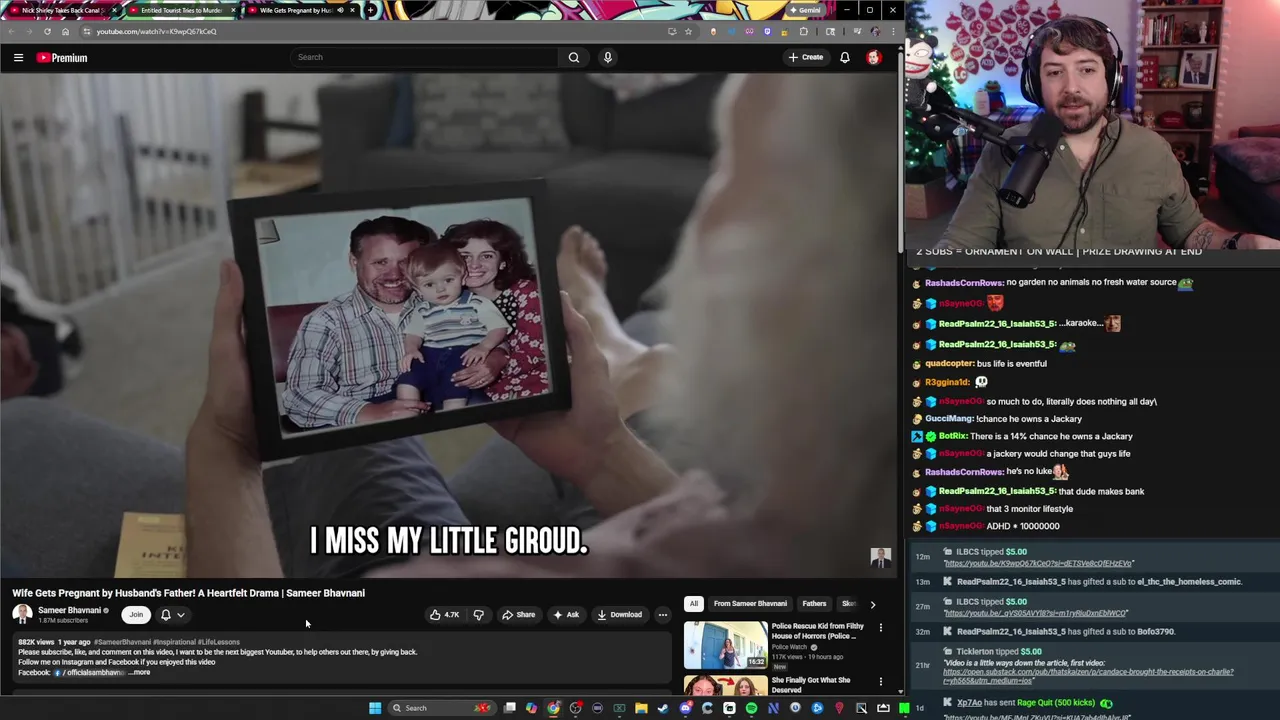Viewport: 1280px width, 720px height.
Task: Dislike the video with thumbs down
Action: click(478, 615)
